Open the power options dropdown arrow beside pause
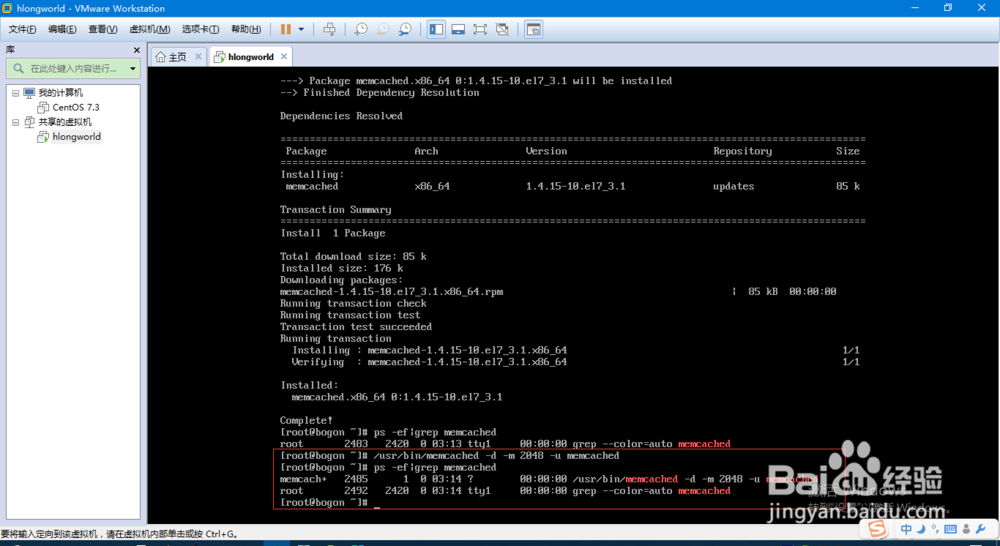The width and height of the screenshot is (1000, 546). click(x=301, y=29)
